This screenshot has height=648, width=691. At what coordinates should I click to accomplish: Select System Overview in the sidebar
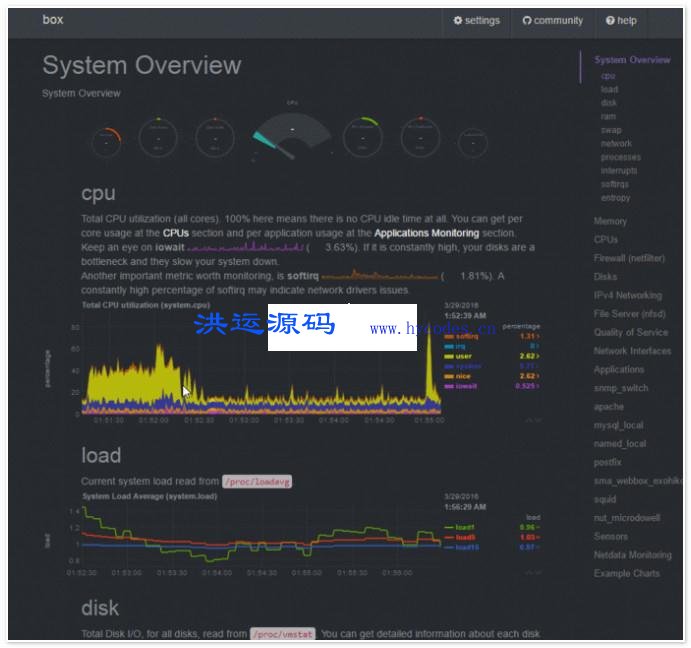pos(632,60)
